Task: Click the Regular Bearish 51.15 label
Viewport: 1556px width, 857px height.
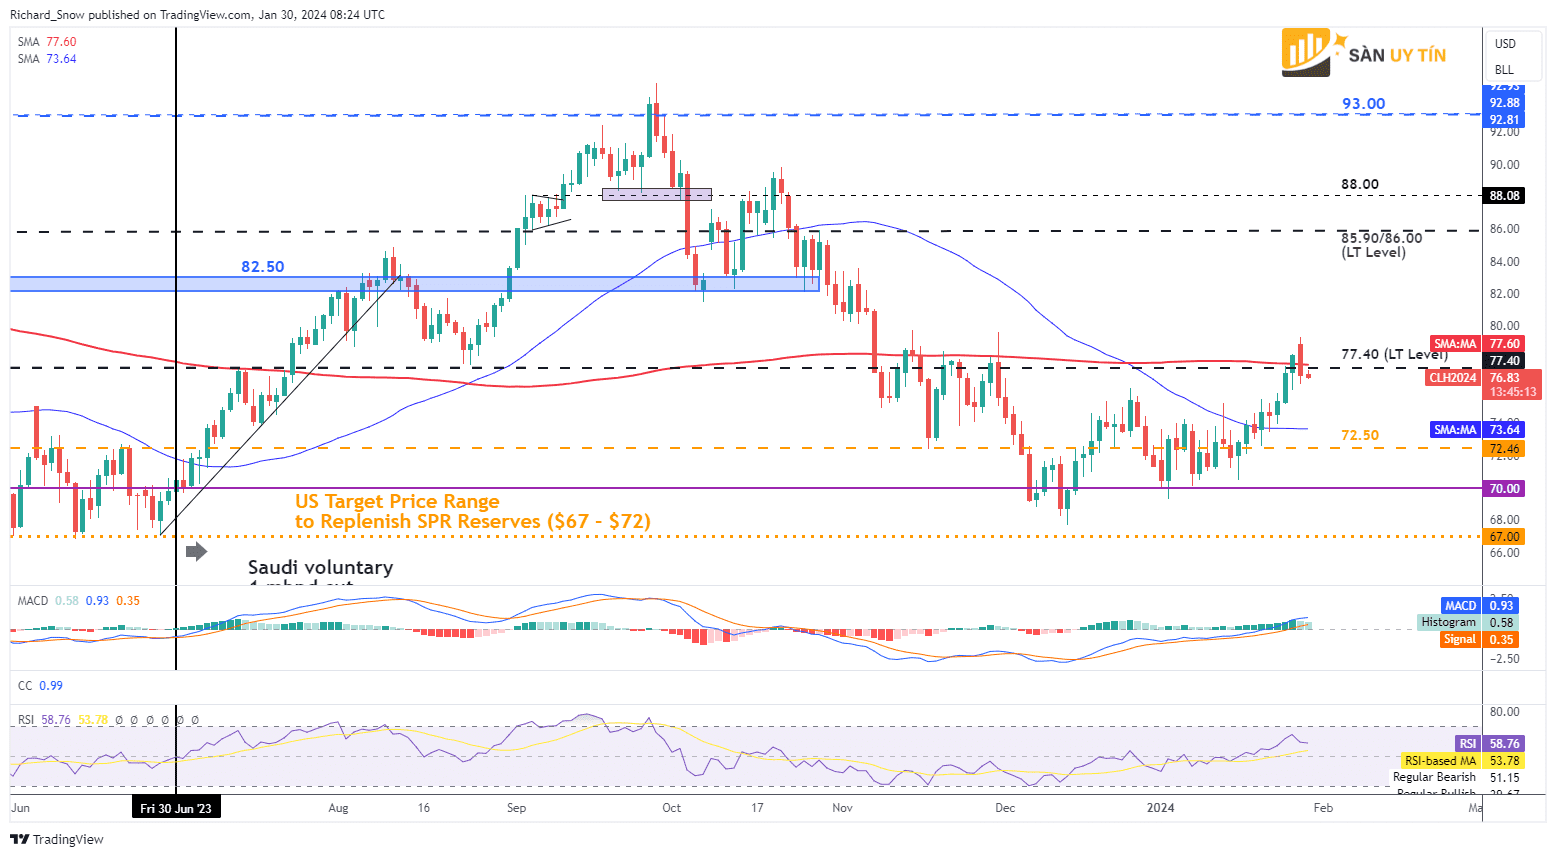Action: pos(1456,777)
